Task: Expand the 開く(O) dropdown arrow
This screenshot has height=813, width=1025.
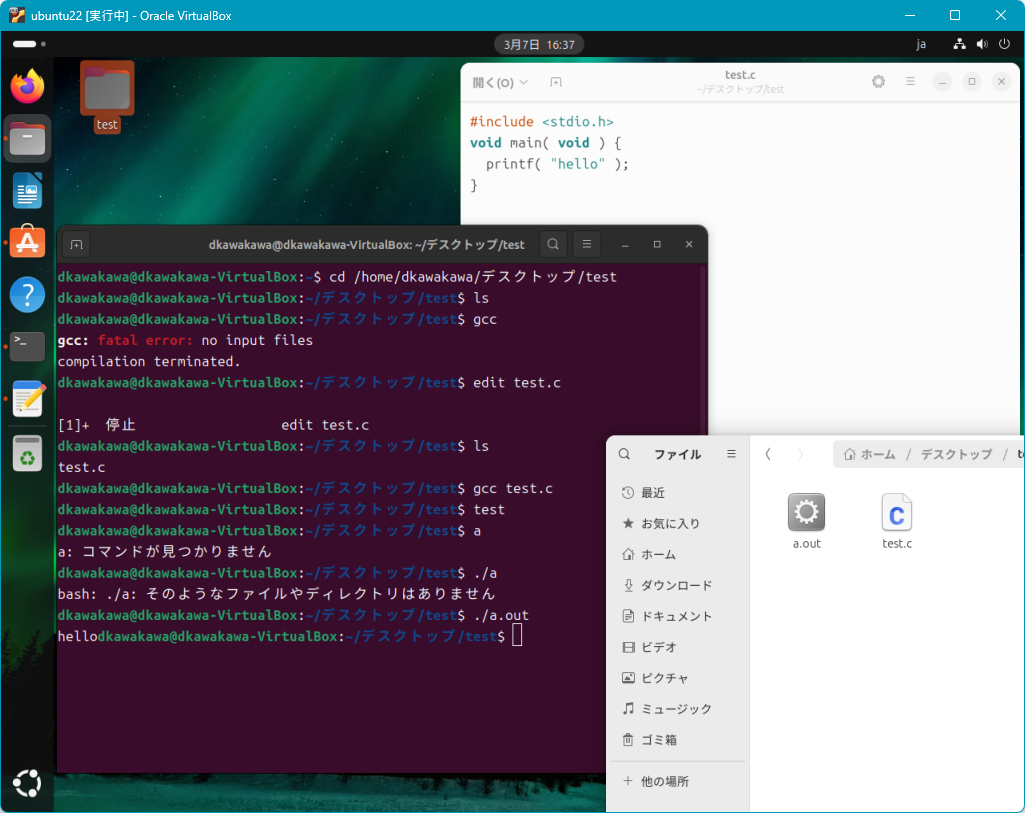Action: (524, 82)
